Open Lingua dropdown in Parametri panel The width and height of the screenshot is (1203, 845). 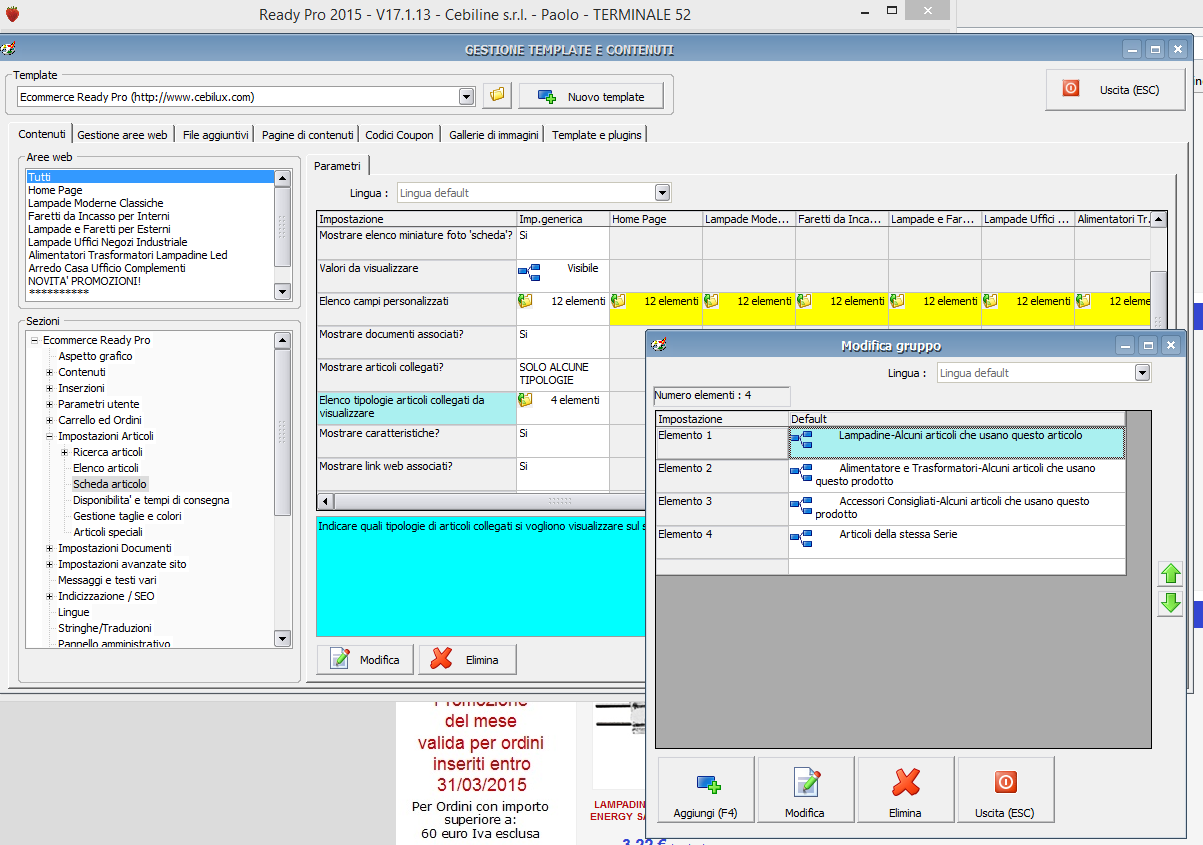coord(662,193)
